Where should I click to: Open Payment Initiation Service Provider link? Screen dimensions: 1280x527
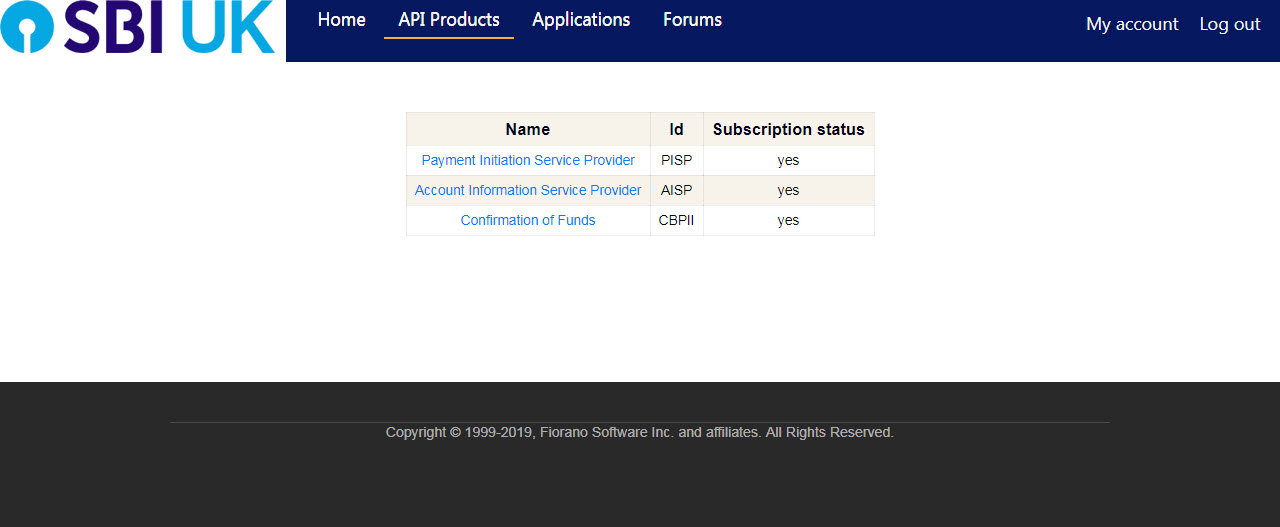pos(528,160)
